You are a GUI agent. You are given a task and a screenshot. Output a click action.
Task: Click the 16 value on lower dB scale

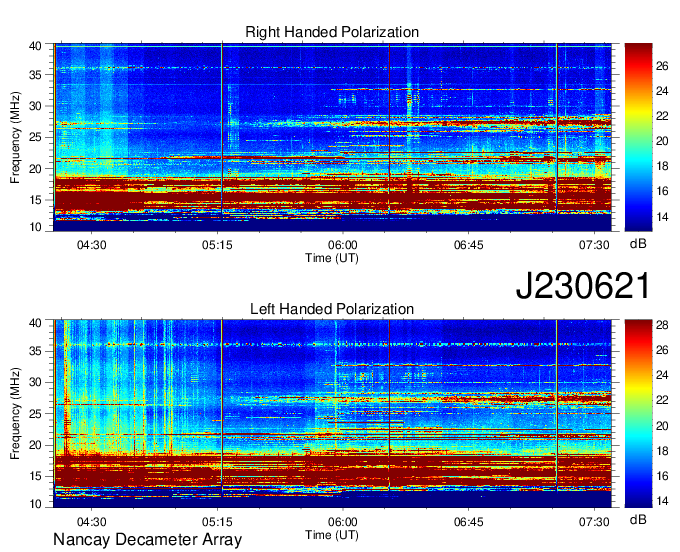662,476
